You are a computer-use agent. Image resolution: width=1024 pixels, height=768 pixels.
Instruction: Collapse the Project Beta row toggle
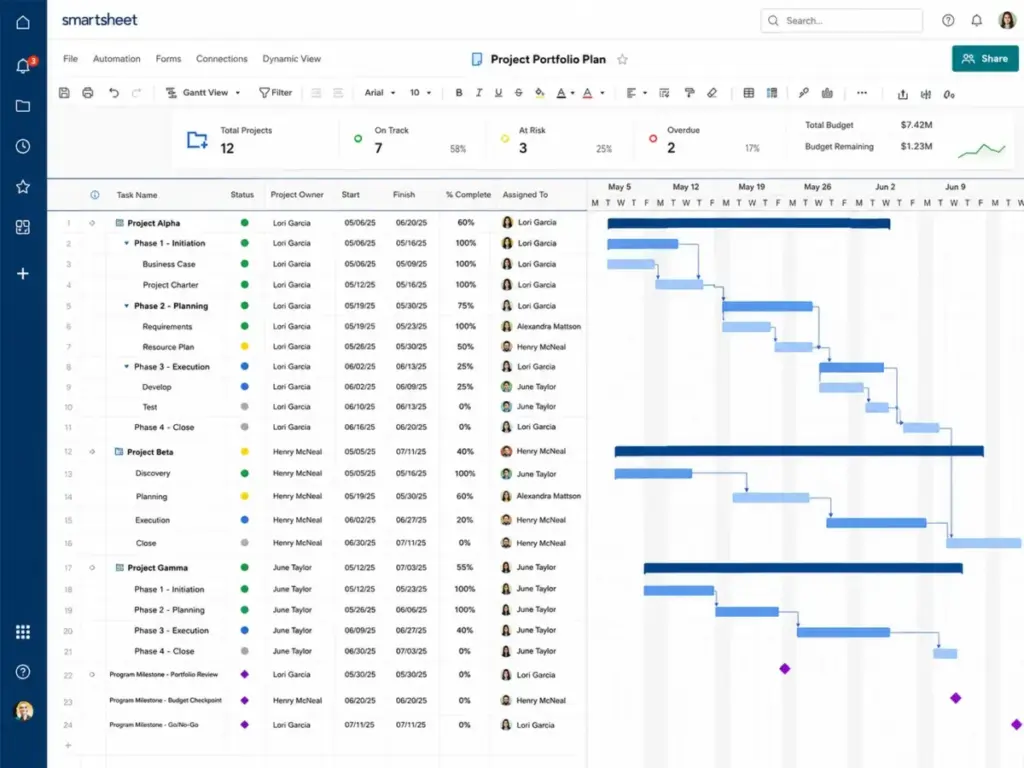pyautogui.click(x=92, y=451)
